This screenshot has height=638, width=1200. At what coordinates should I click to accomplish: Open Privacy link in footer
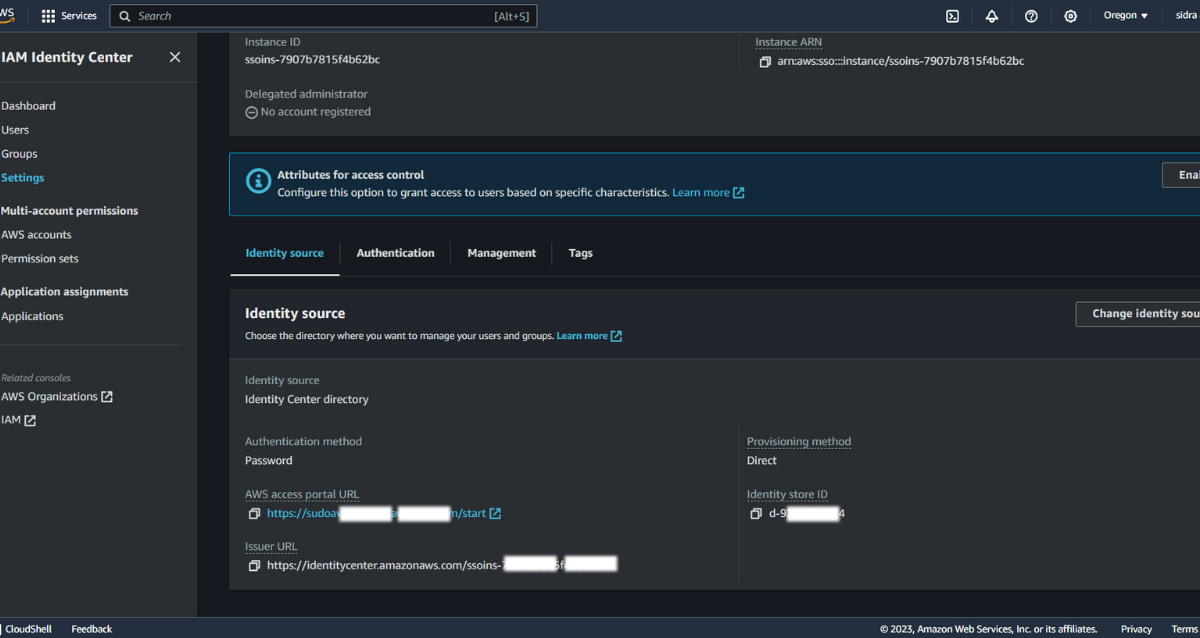(1136, 629)
